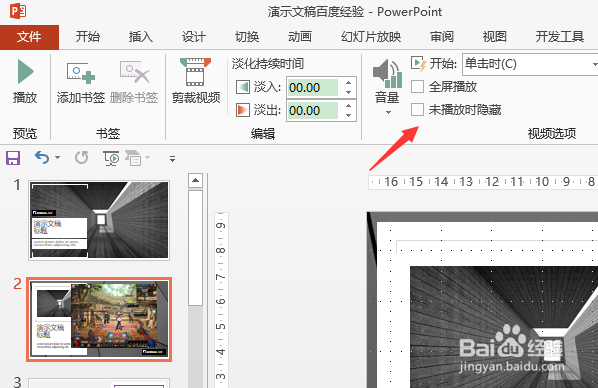Click the grayed slide layout toolbar icon
This screenshot has height=388, width=598.
(133, 158)
